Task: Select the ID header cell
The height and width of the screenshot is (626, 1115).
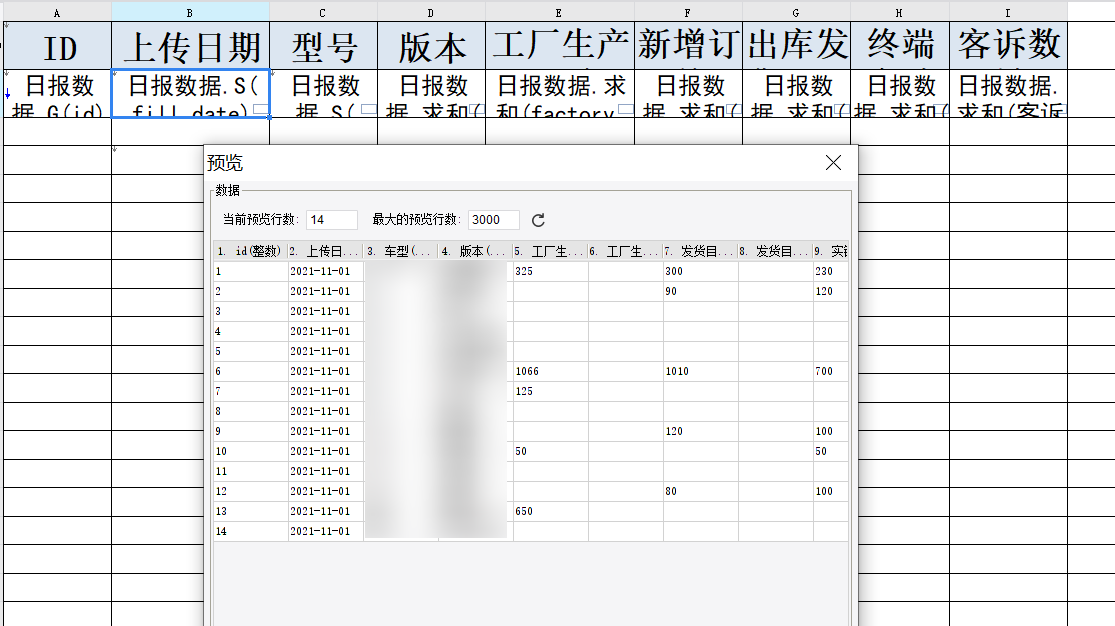Action: pyautogui.click(x=58, y=46)
